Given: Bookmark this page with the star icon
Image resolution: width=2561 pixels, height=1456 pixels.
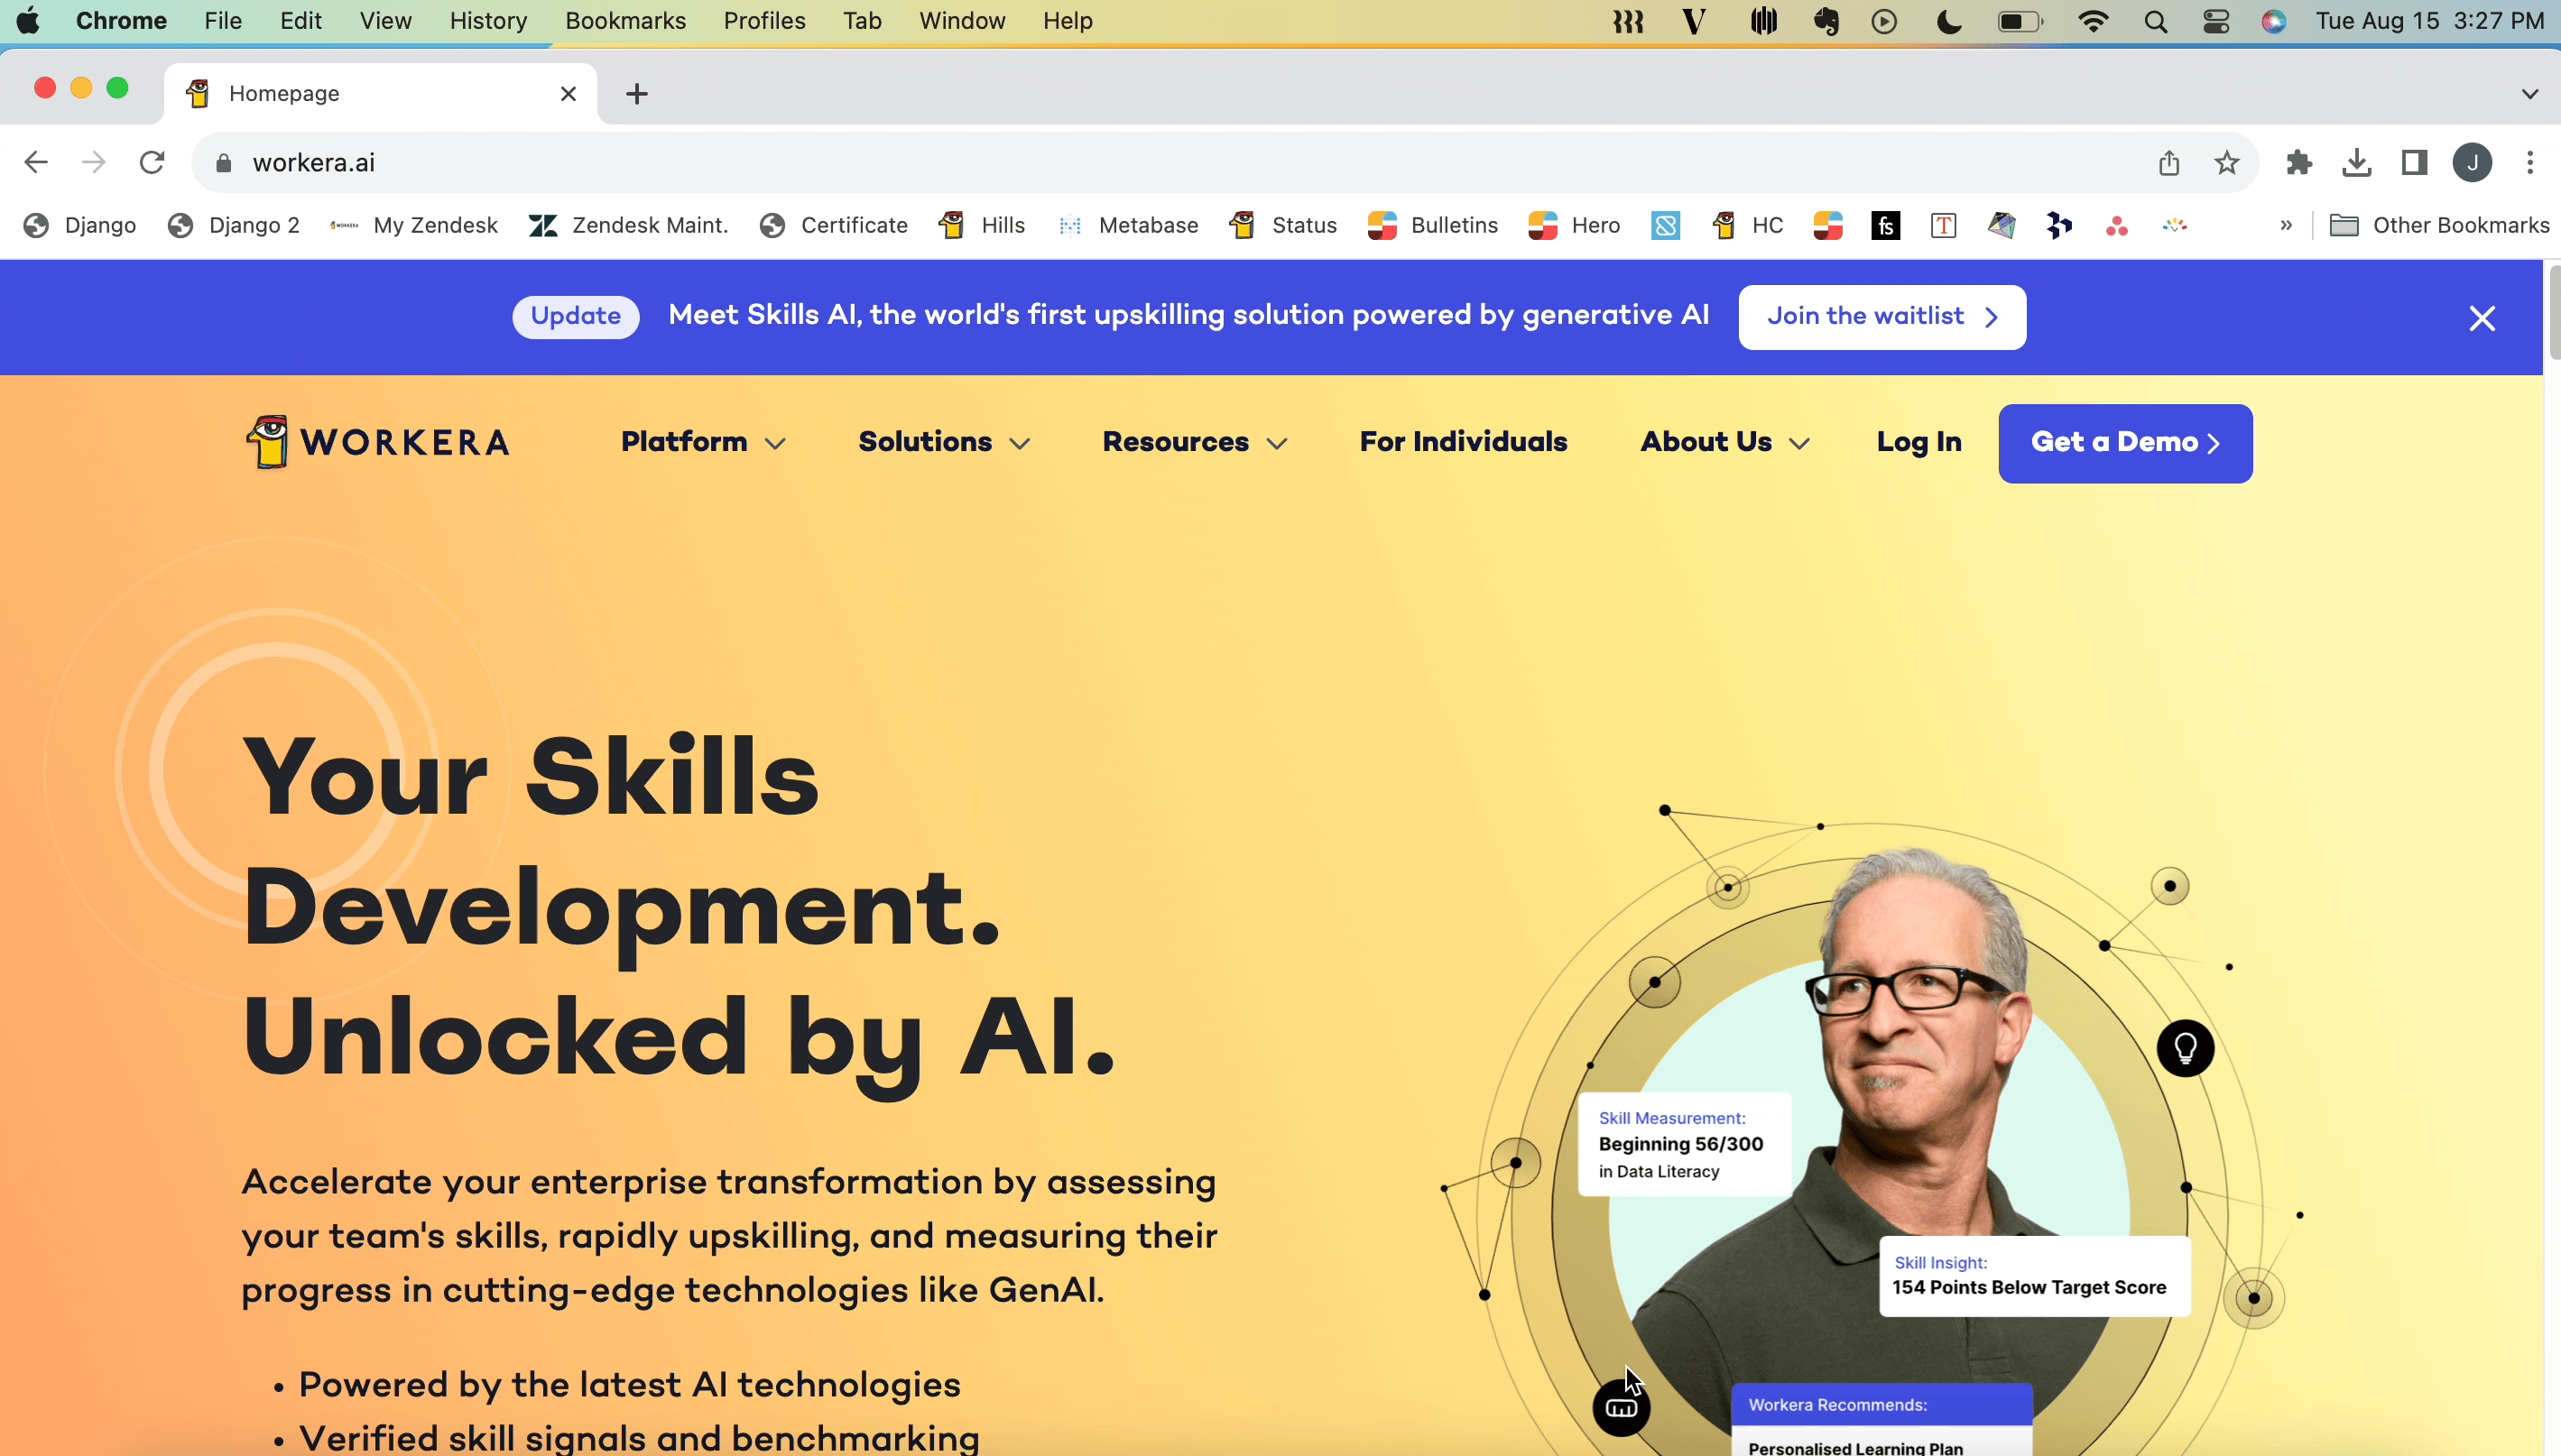Looking at the screenshot, I should coord(2226,162).
